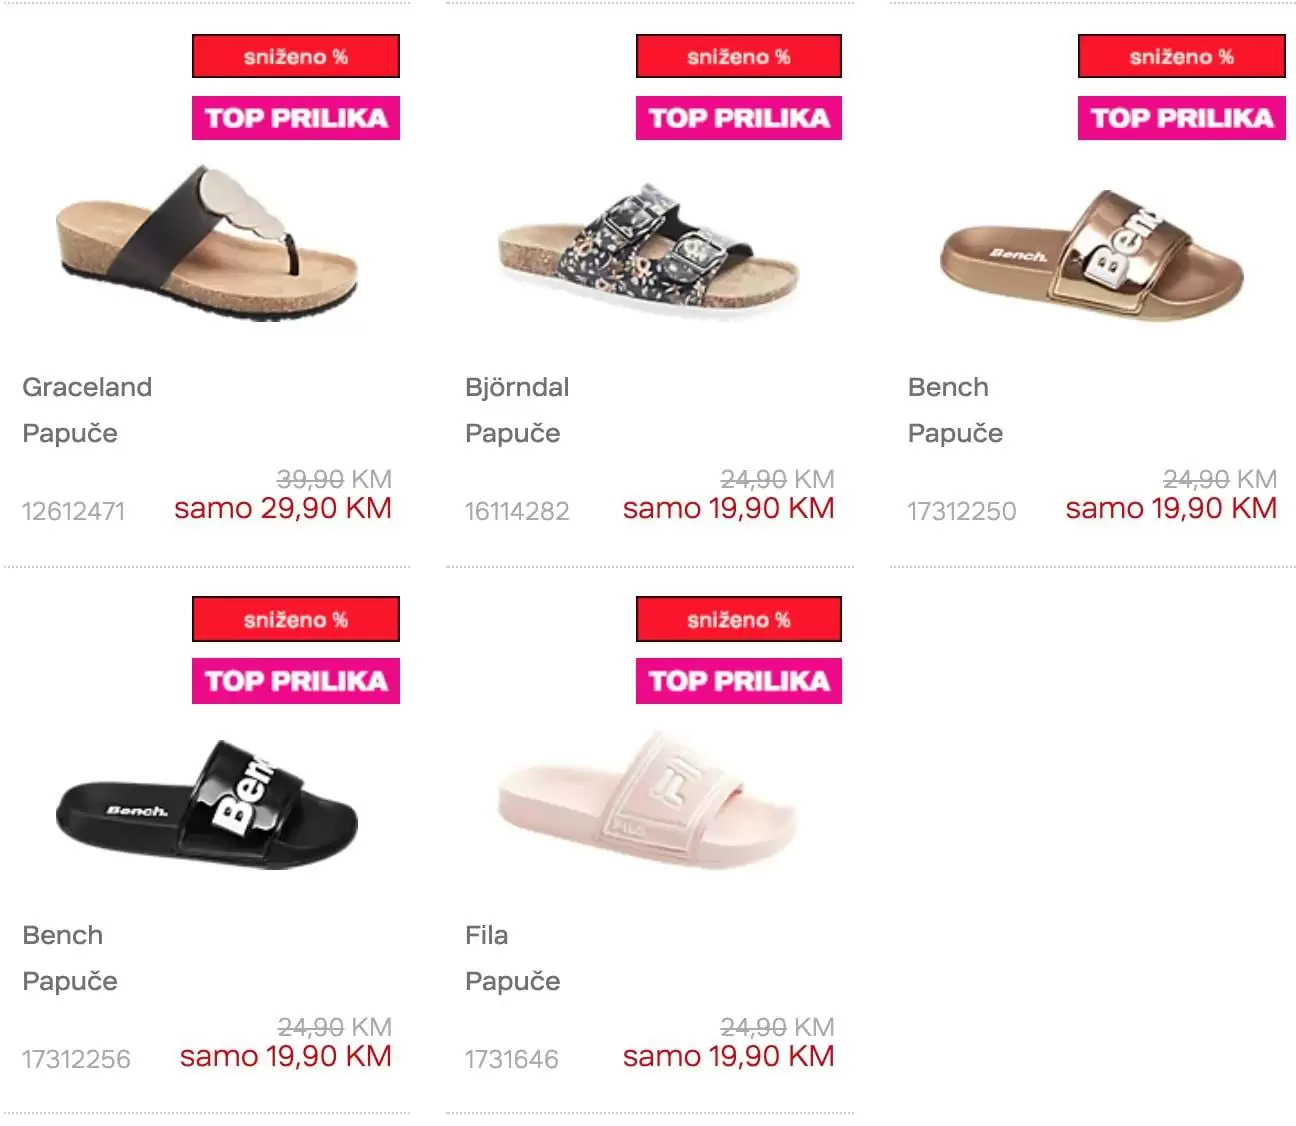This screenshot has width=1296, height=1126.
Task: Click the sniženo % badge above Fila slide
Action: 739,620
